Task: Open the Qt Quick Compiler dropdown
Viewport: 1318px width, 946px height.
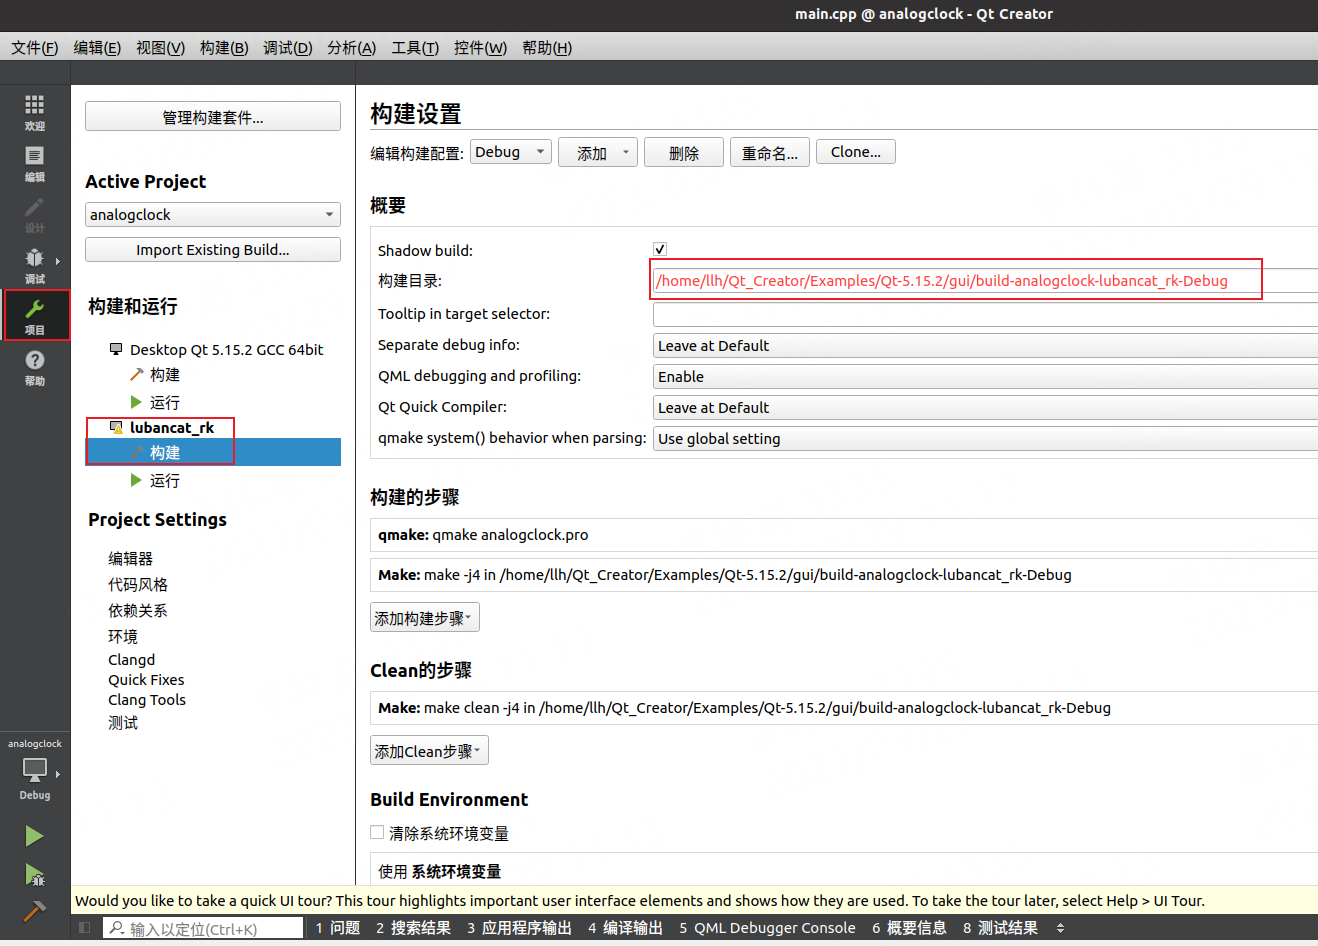Action: click(x=985, y=407)
